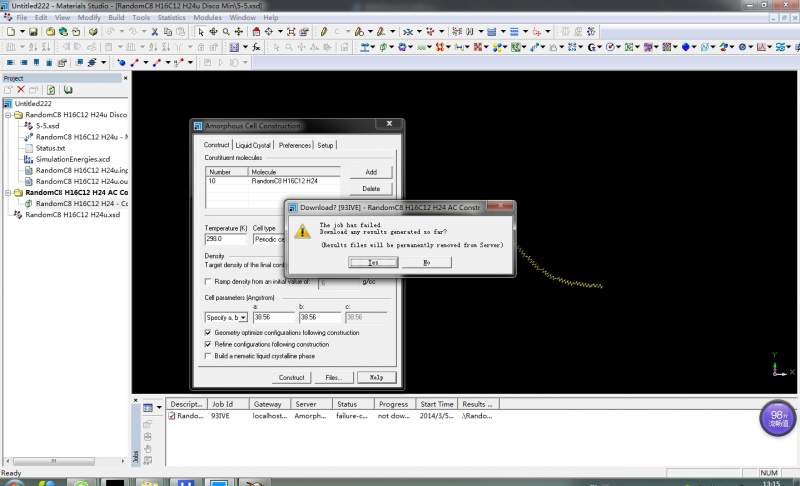Click the Cut scissors icon

point(155,32)
